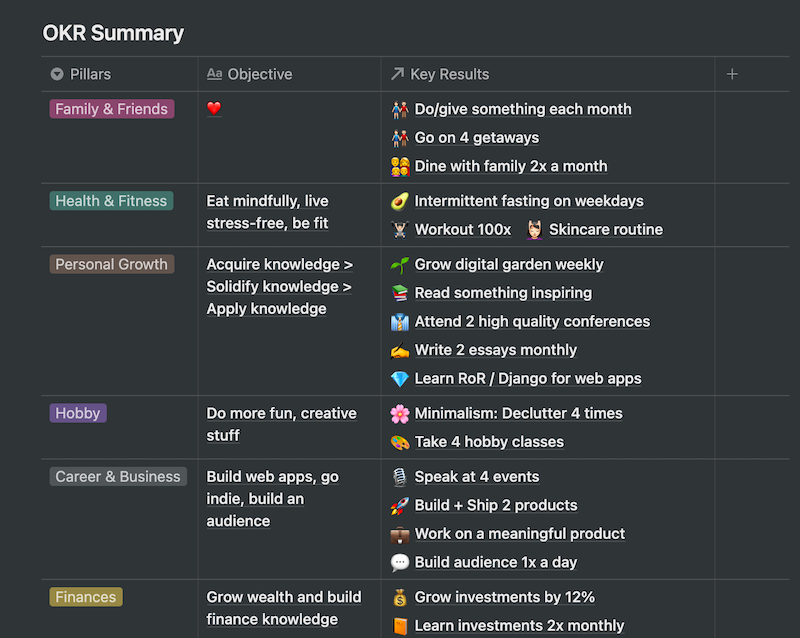Open 'Write 2 essays monthly' link
Viewport: 800px width, 638px height.
tap(495, 350)
